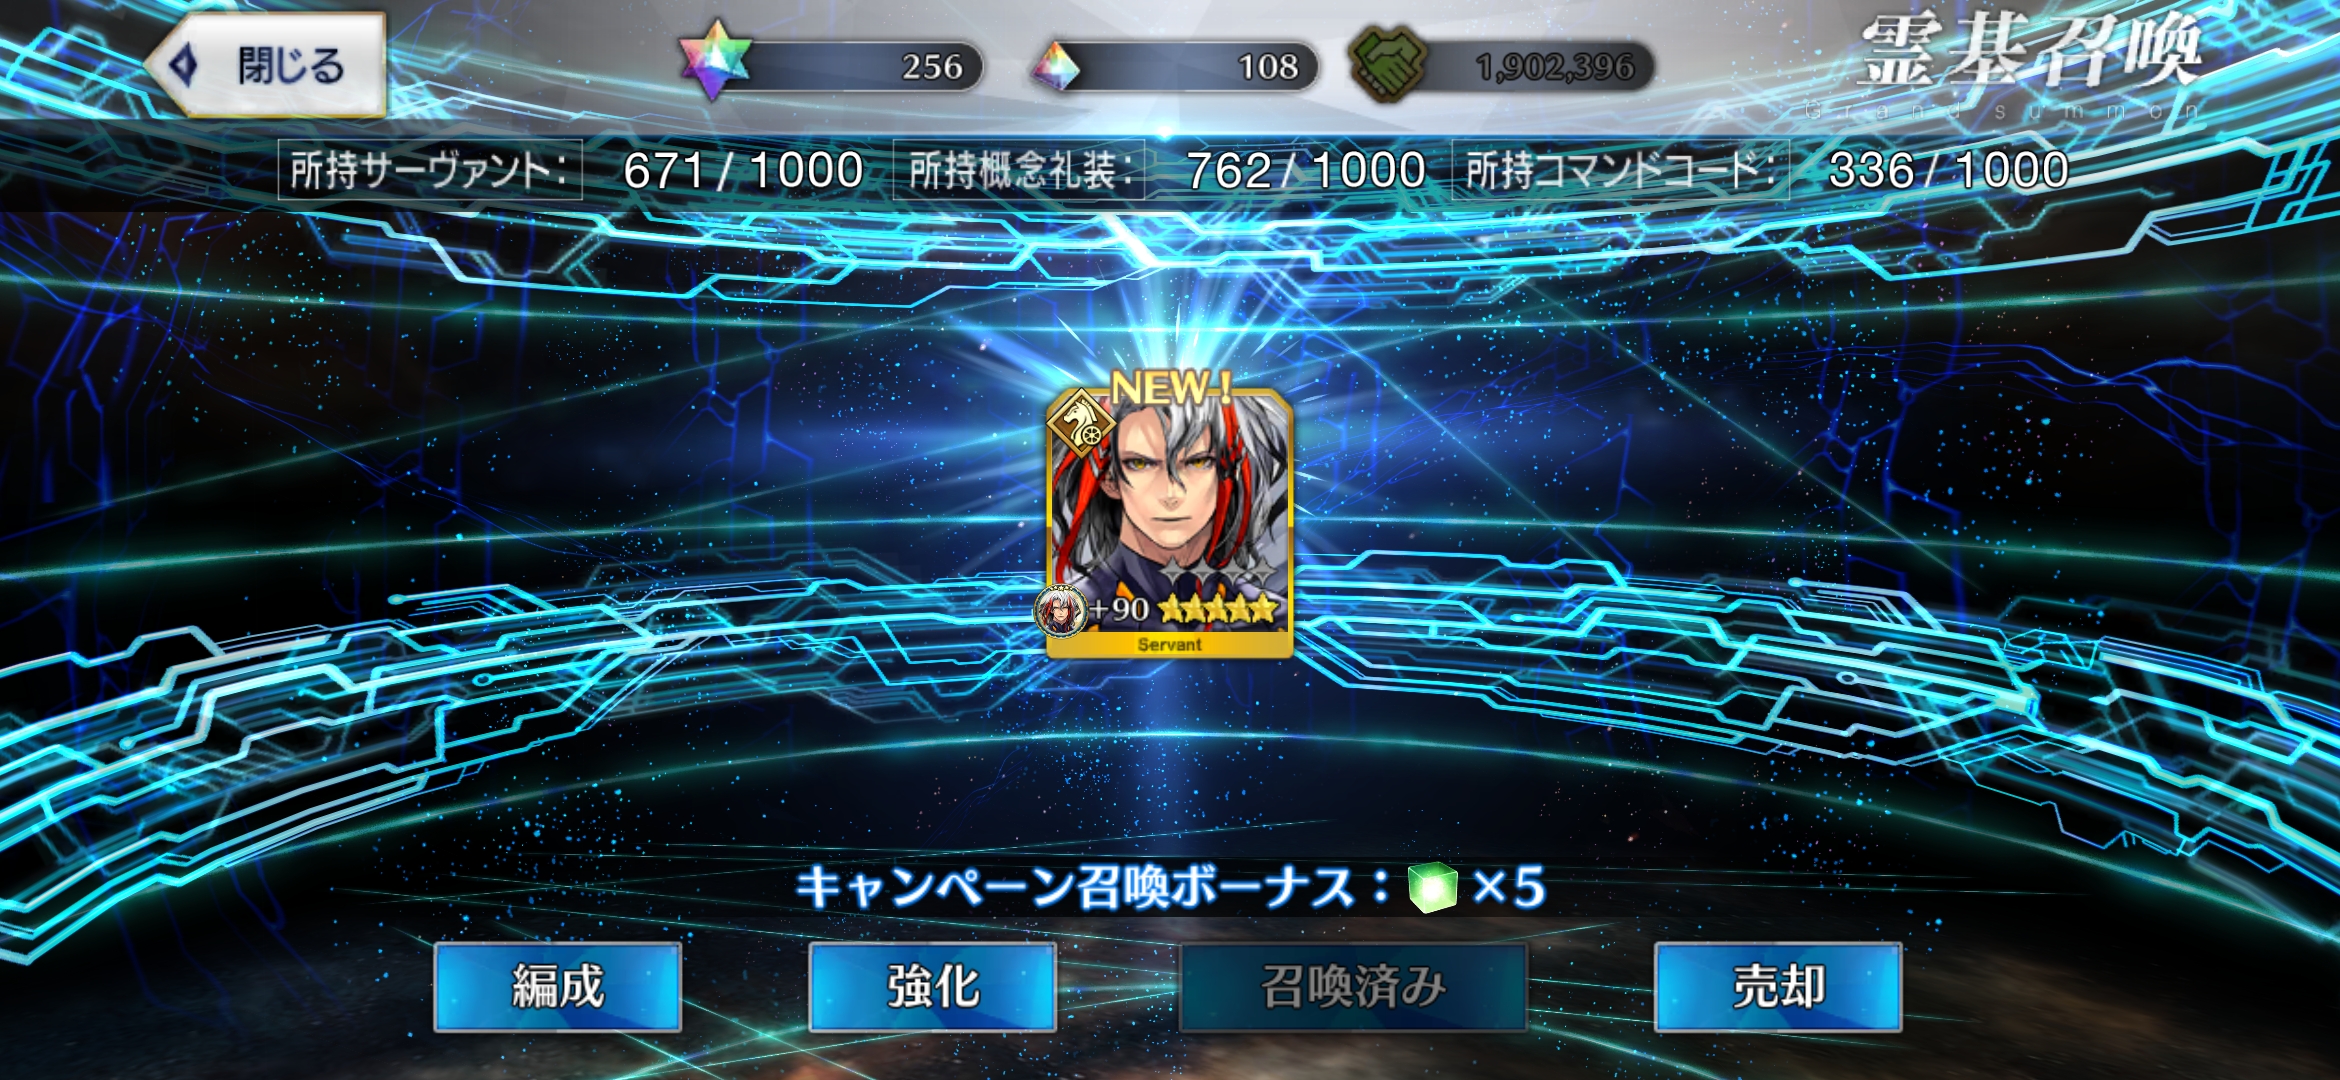Tap the Saint Quartz fragment crystal icon

click(x=1056, y=66)
